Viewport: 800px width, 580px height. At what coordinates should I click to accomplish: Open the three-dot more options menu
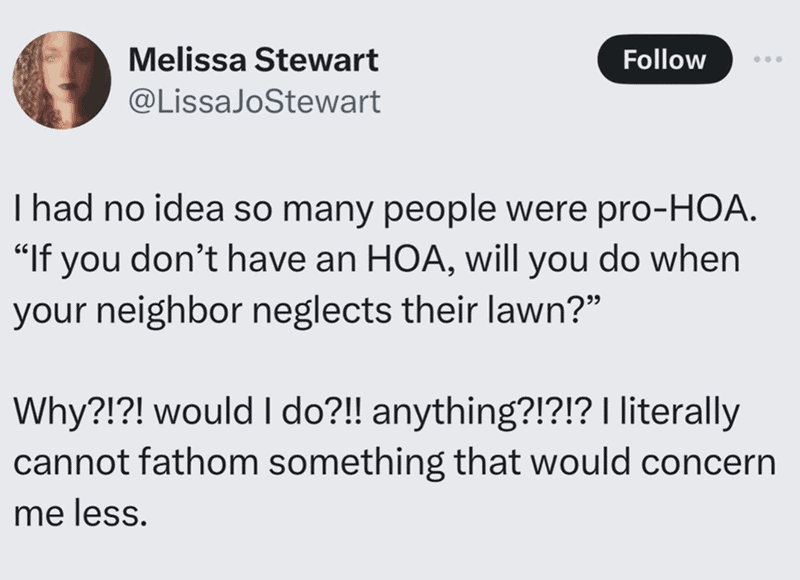(765, 60)
